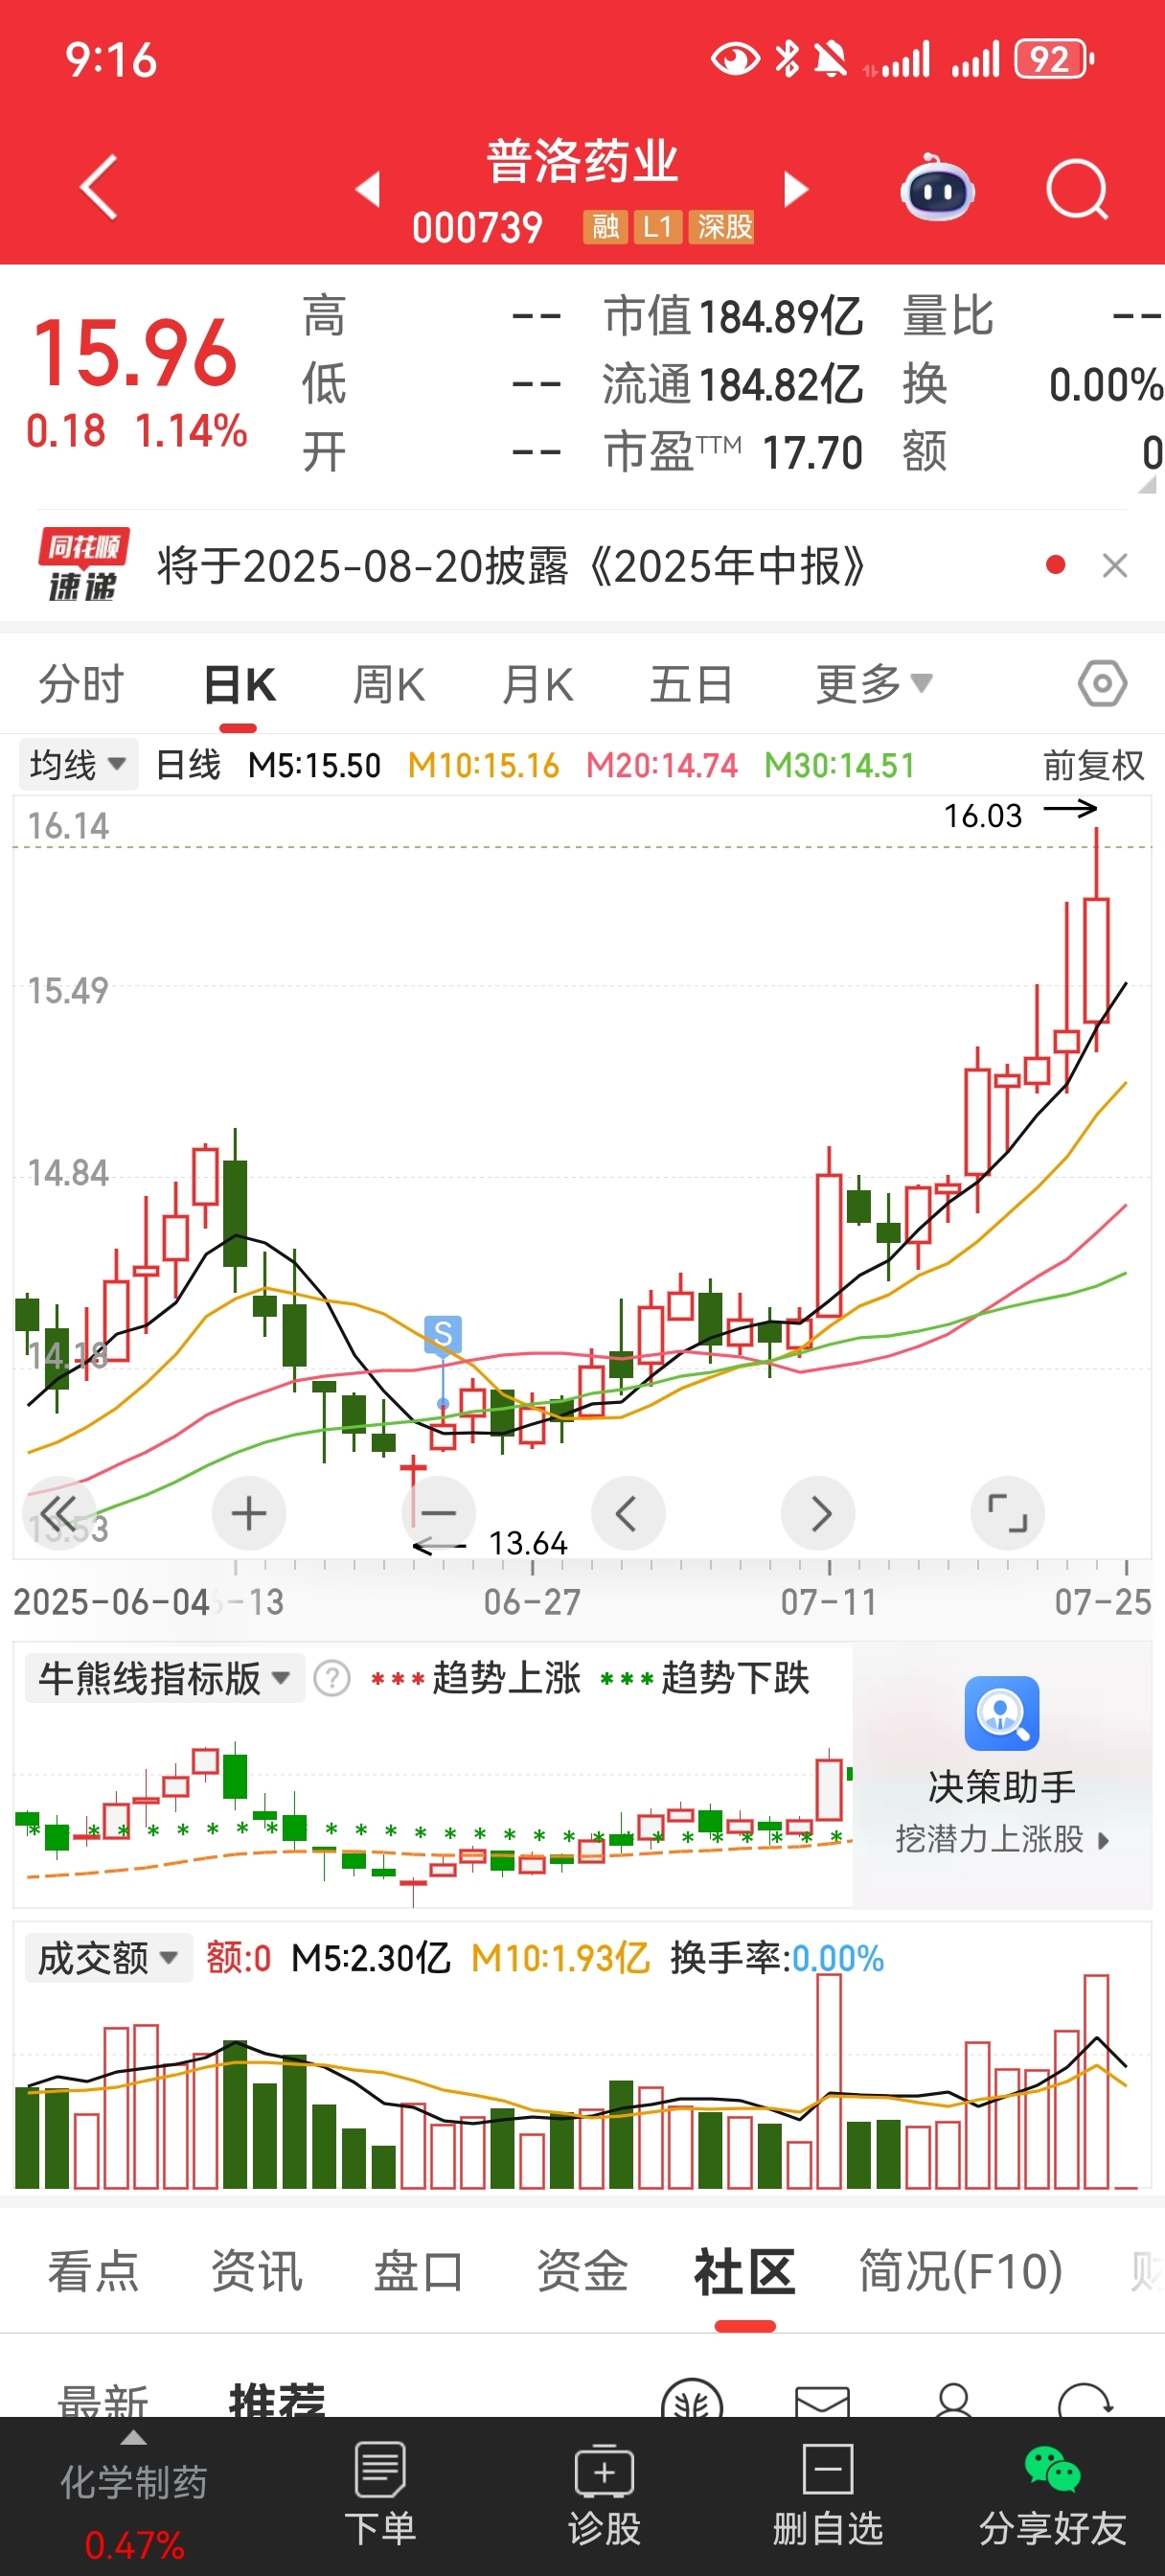The width and height of the screenshot is (1165, 2576).
Task: Open the 盘口 tab
Action: [x=419, y=2271]
